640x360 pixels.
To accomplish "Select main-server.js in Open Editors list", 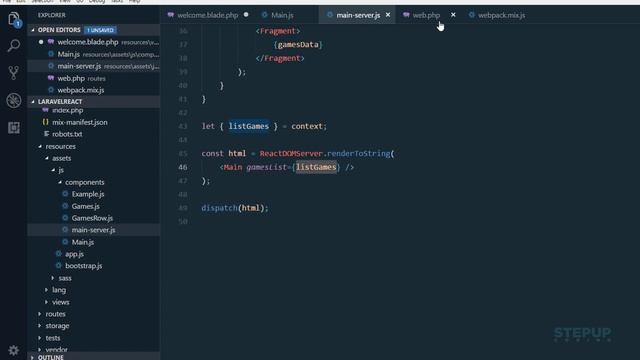I will [x=94, y=66].
